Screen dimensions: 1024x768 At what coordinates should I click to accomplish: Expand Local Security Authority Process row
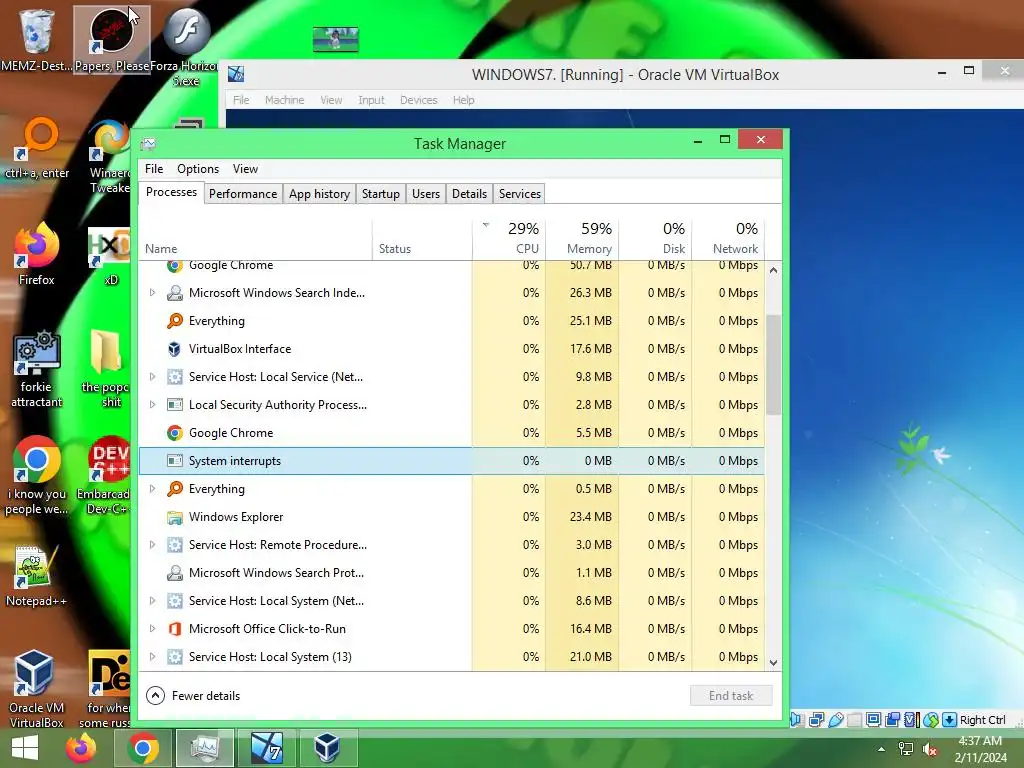(x=152, y=405)
